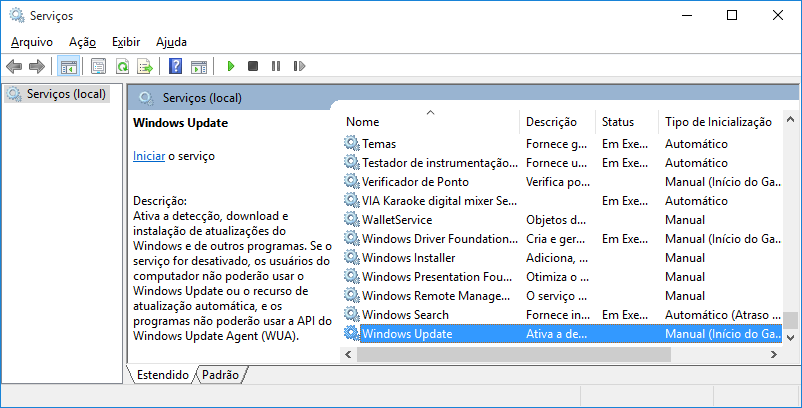Image resolution: width=802 pixels, height=408 pixels.
Task: Open the blue Help question mark icon
Action: [x=175, y=66]
